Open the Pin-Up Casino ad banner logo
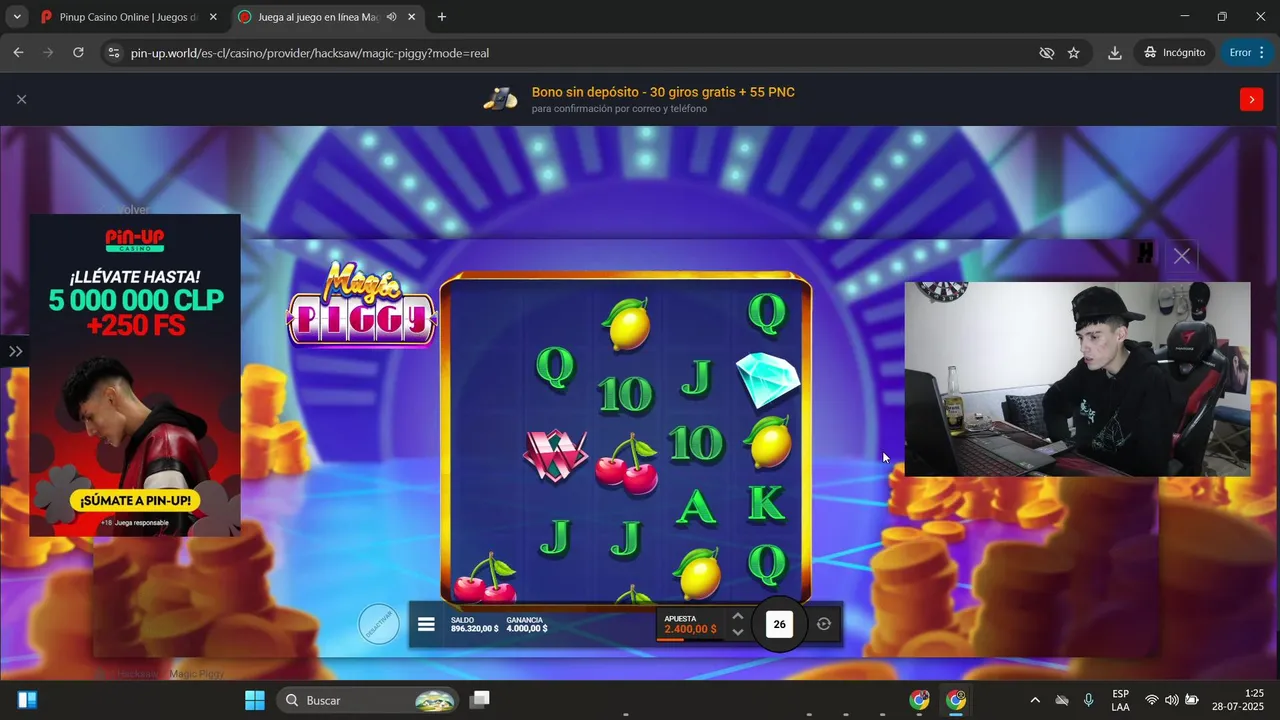Screen dimensions: 1280x720 (135, 240)
